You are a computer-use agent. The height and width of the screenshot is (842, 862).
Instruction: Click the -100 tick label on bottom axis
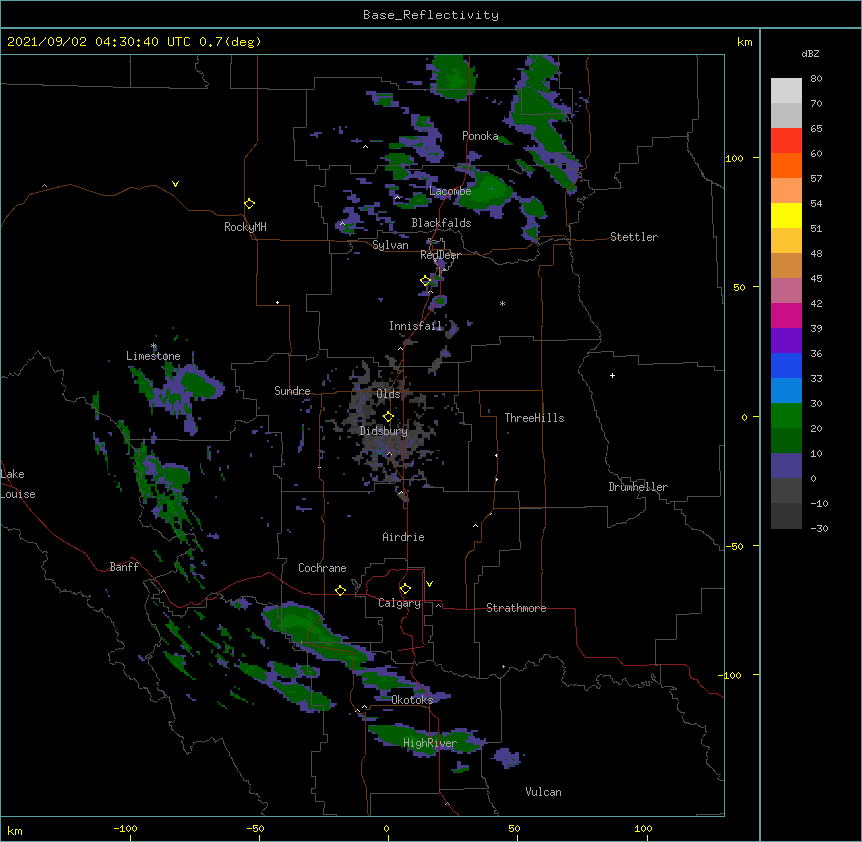point(125,829)
